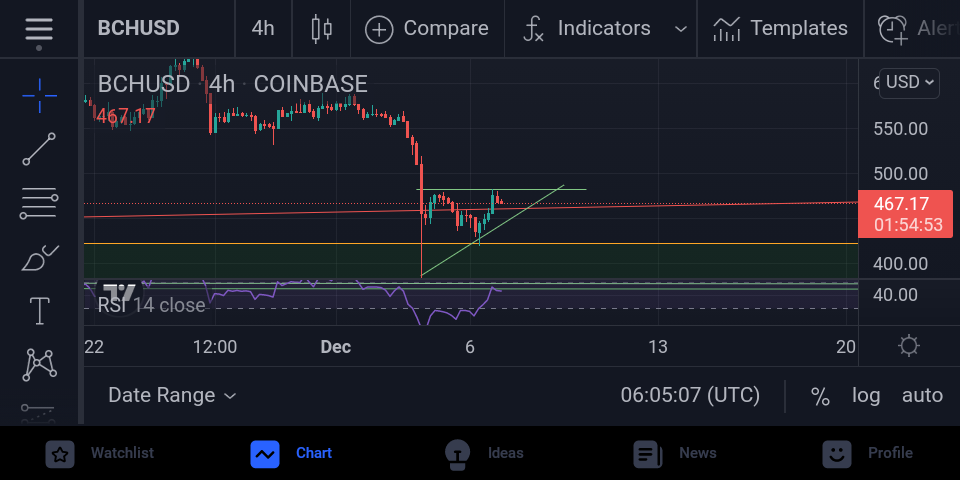Screen dimensions: 960x480
Task: Change candlestick chart style
Action: [x=321, y=29]
